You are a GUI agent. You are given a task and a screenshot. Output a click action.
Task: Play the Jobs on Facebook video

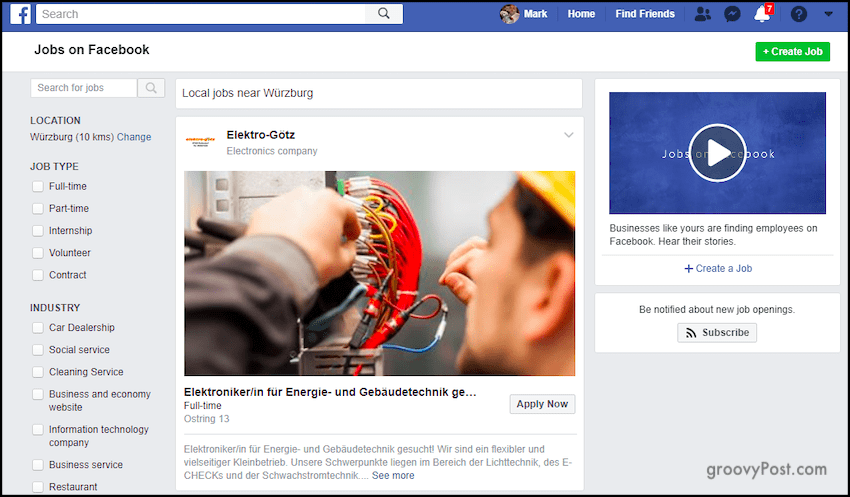pyautogui.click(x=717, y=153)
